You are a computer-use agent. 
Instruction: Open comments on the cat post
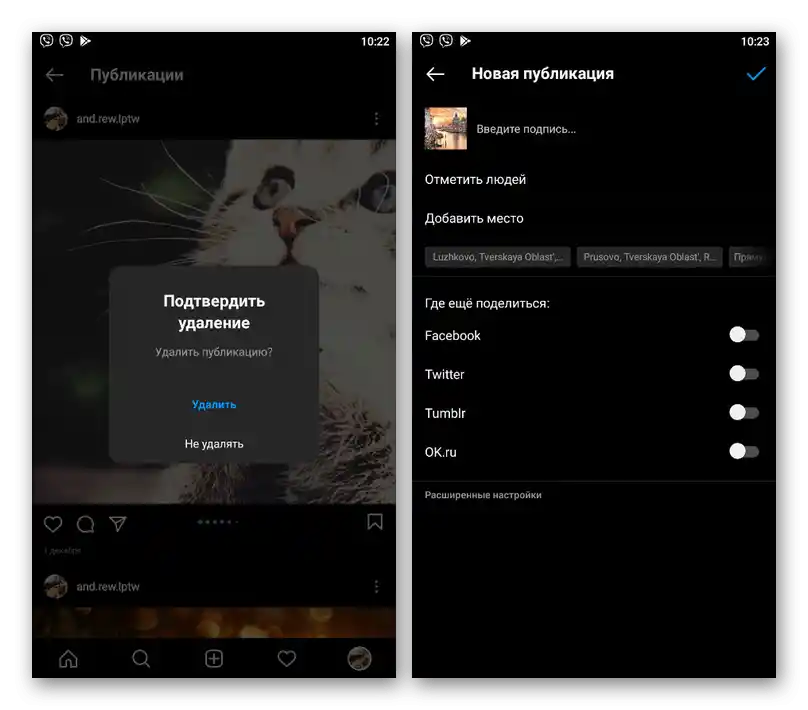tap(86, 523)
